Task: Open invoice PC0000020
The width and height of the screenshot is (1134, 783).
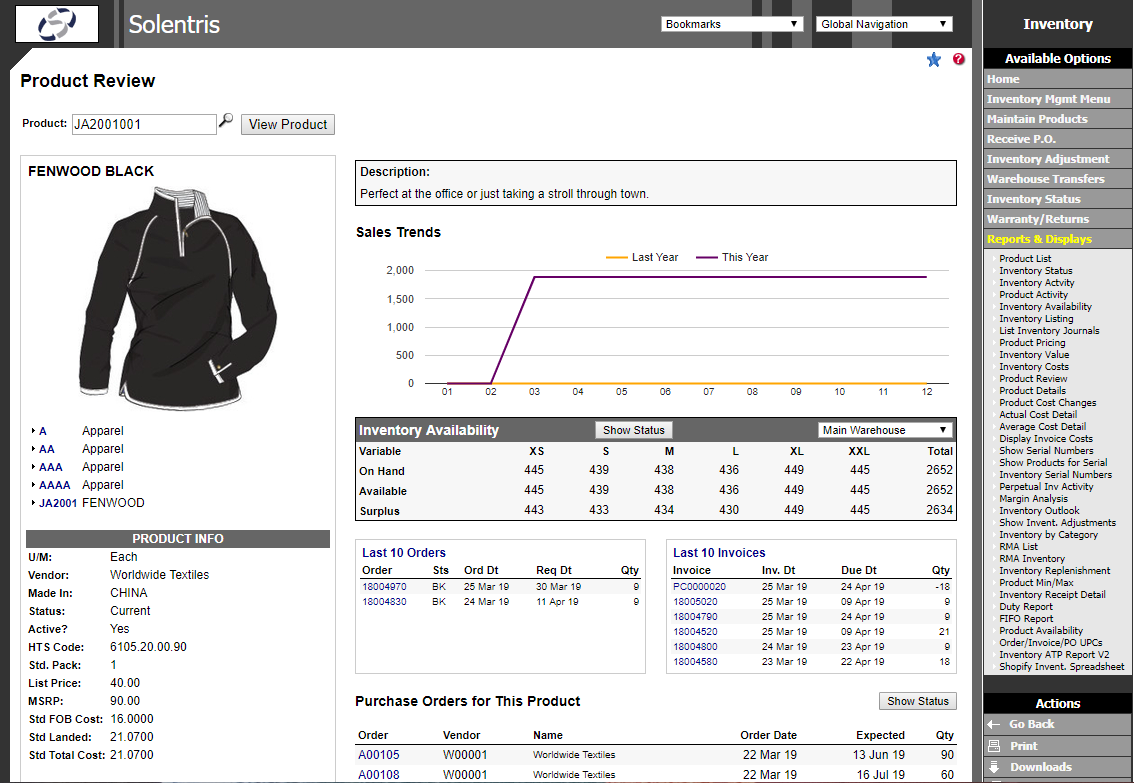Action: click(x=699, y=587)
